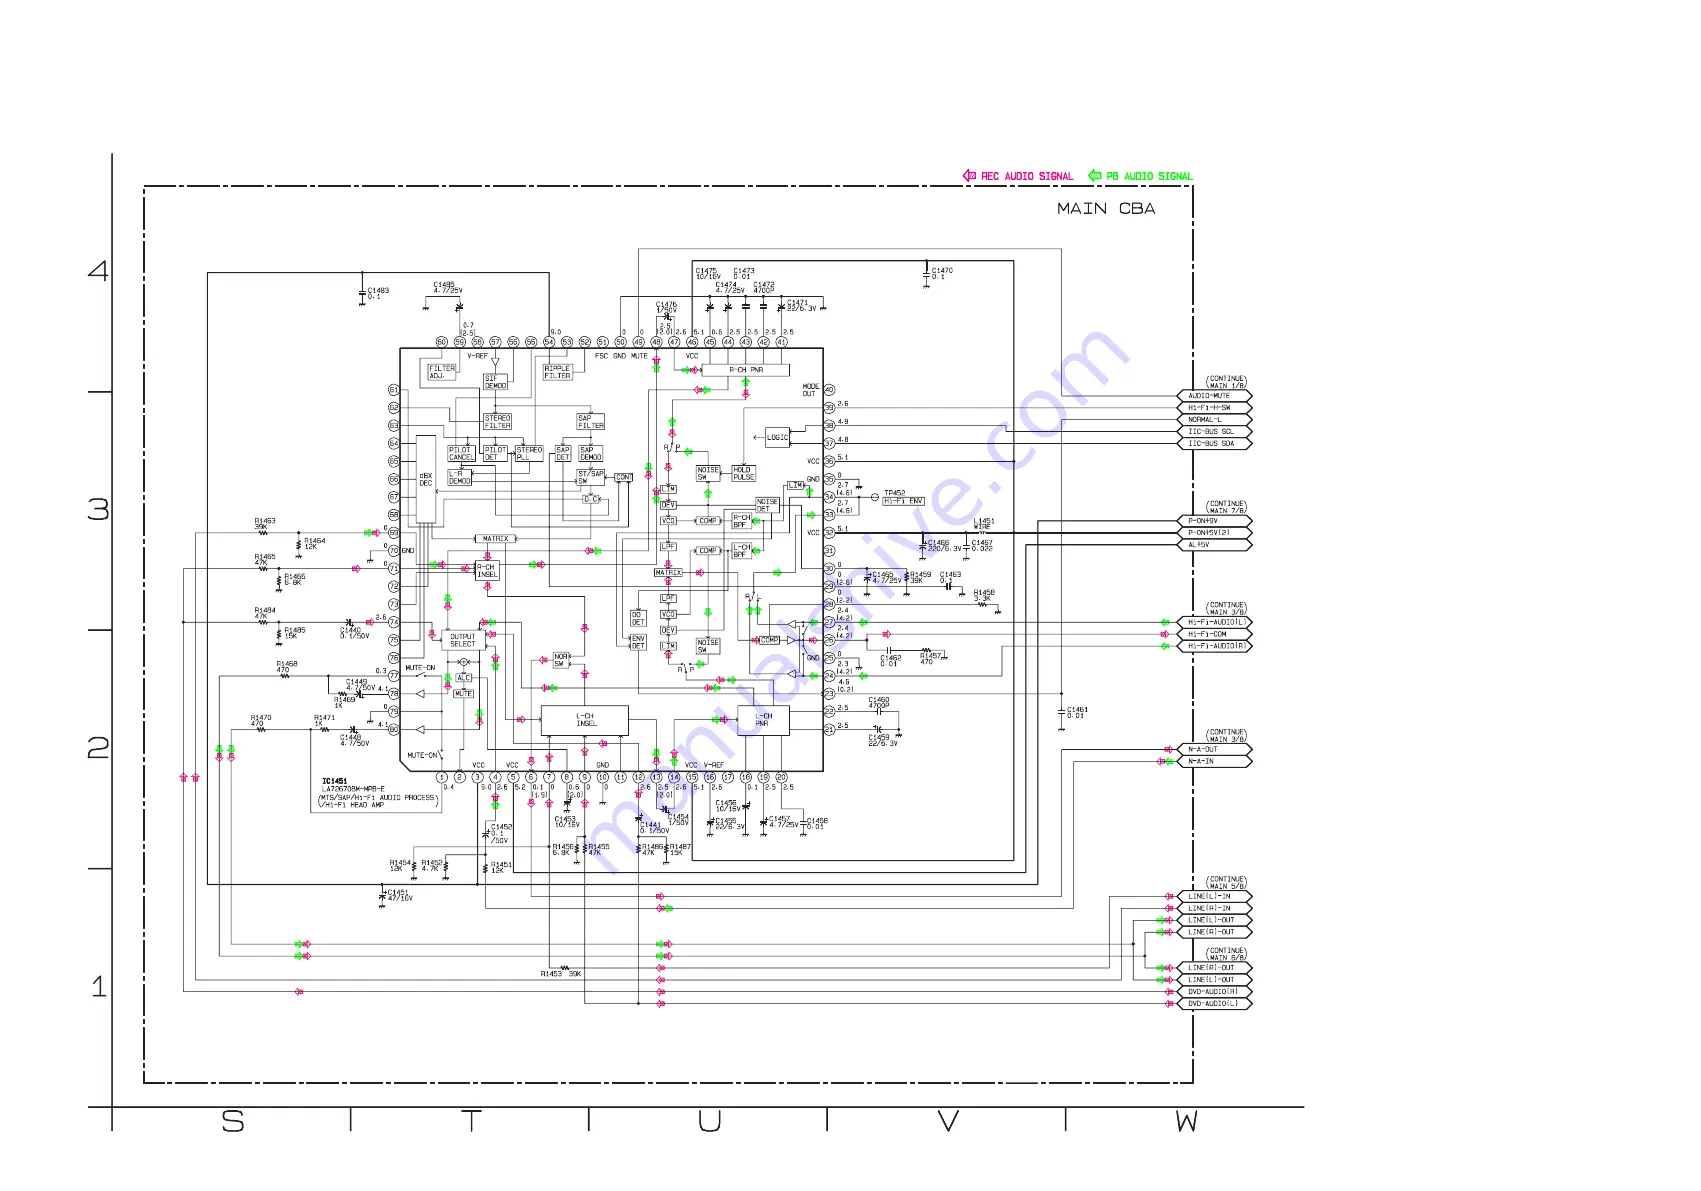Click the C1461 capacitor label
Viewport: 1701px width, 1191px height.
1077,712
